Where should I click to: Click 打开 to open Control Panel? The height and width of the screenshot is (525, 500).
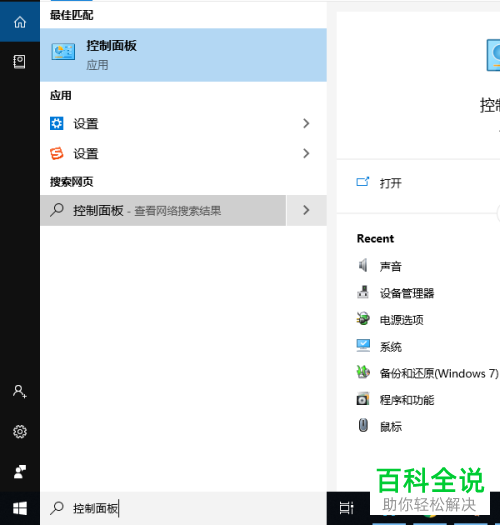click(390, 183)
